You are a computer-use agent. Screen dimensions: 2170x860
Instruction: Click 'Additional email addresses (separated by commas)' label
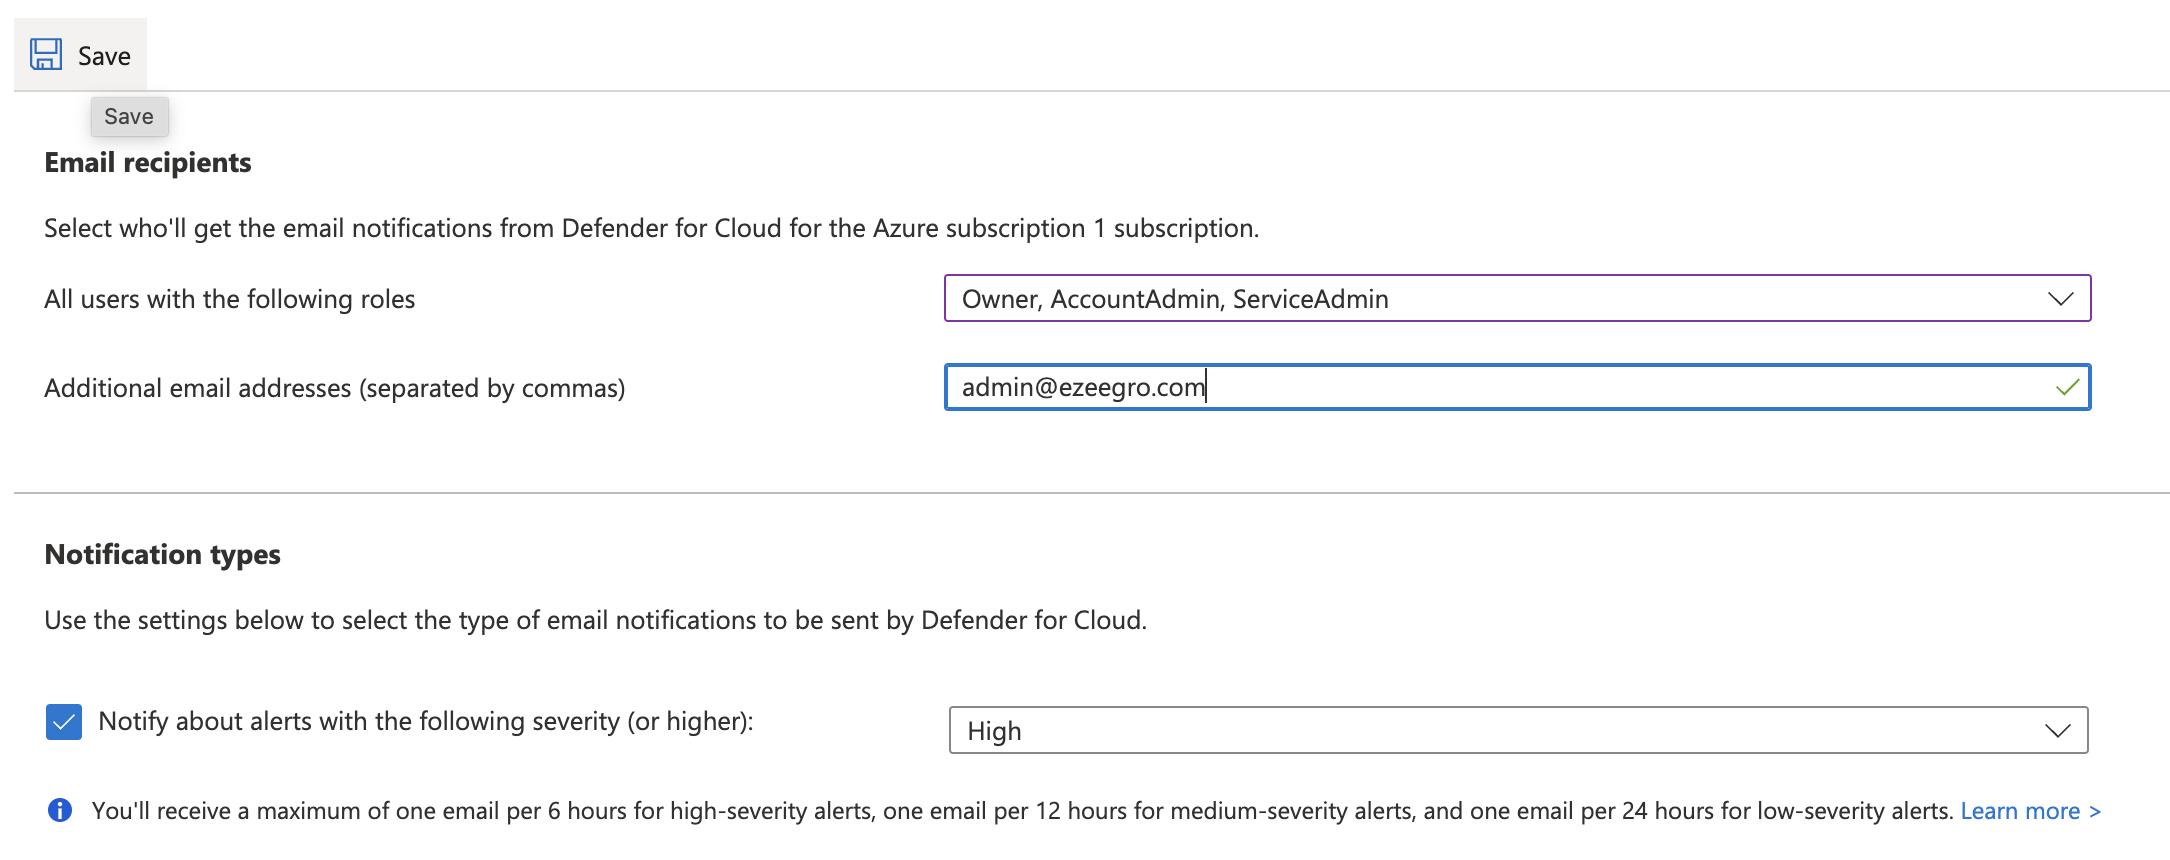(x=335, y=388)
